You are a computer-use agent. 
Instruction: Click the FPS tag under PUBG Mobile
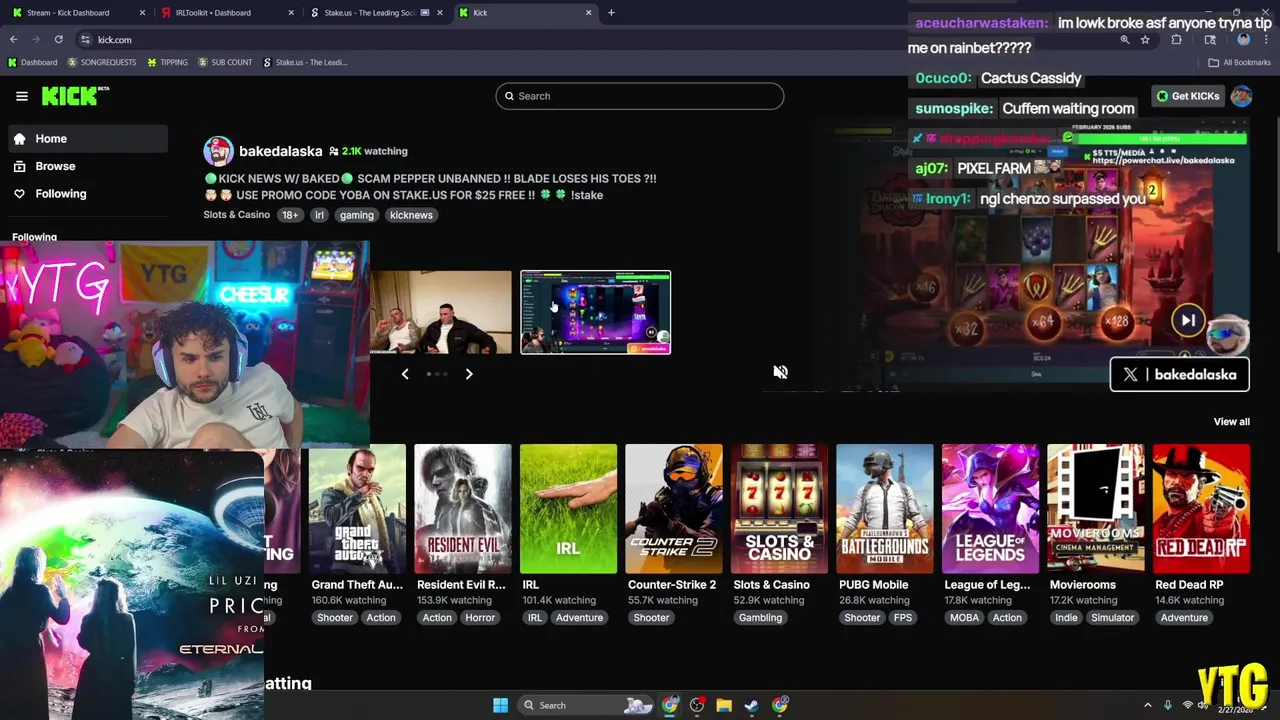point(903,618)
